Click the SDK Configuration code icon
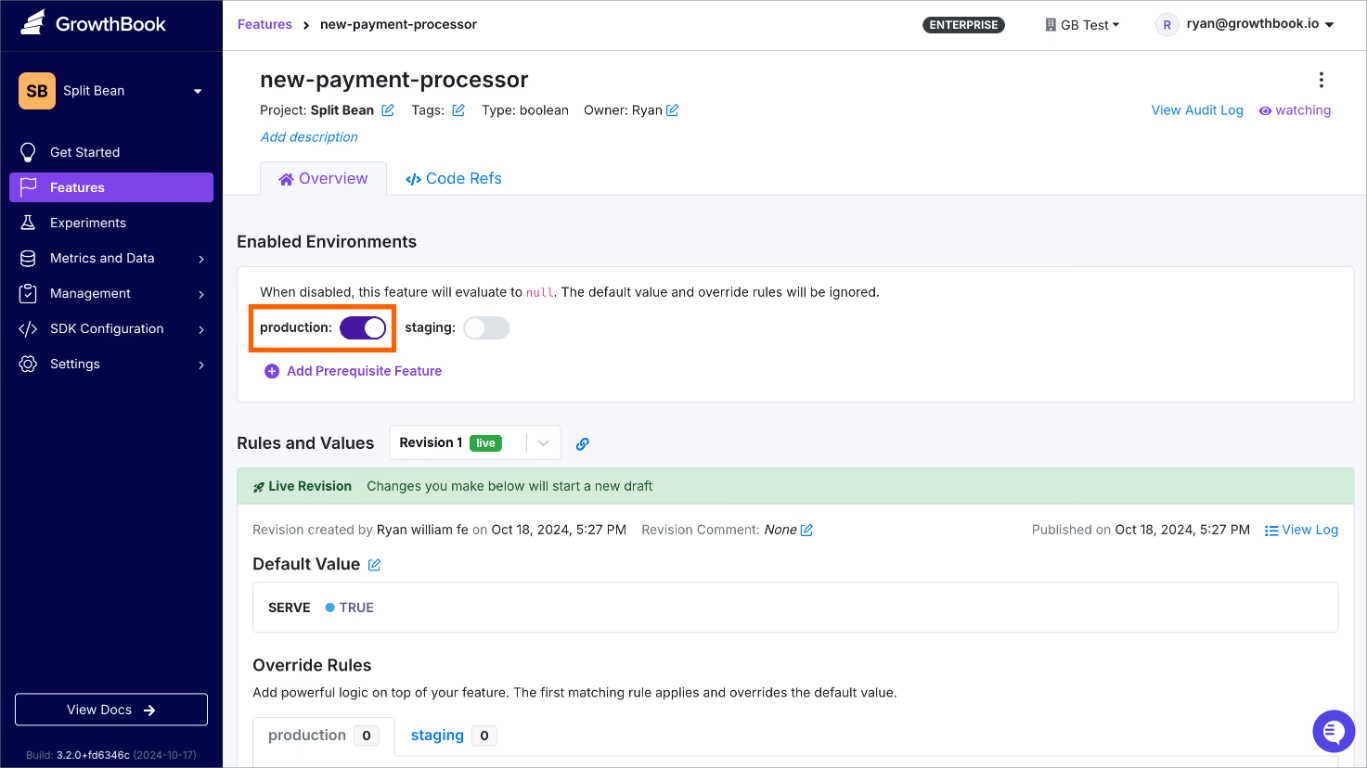Viewport: 1367px width, 768px height. point(28,329)
